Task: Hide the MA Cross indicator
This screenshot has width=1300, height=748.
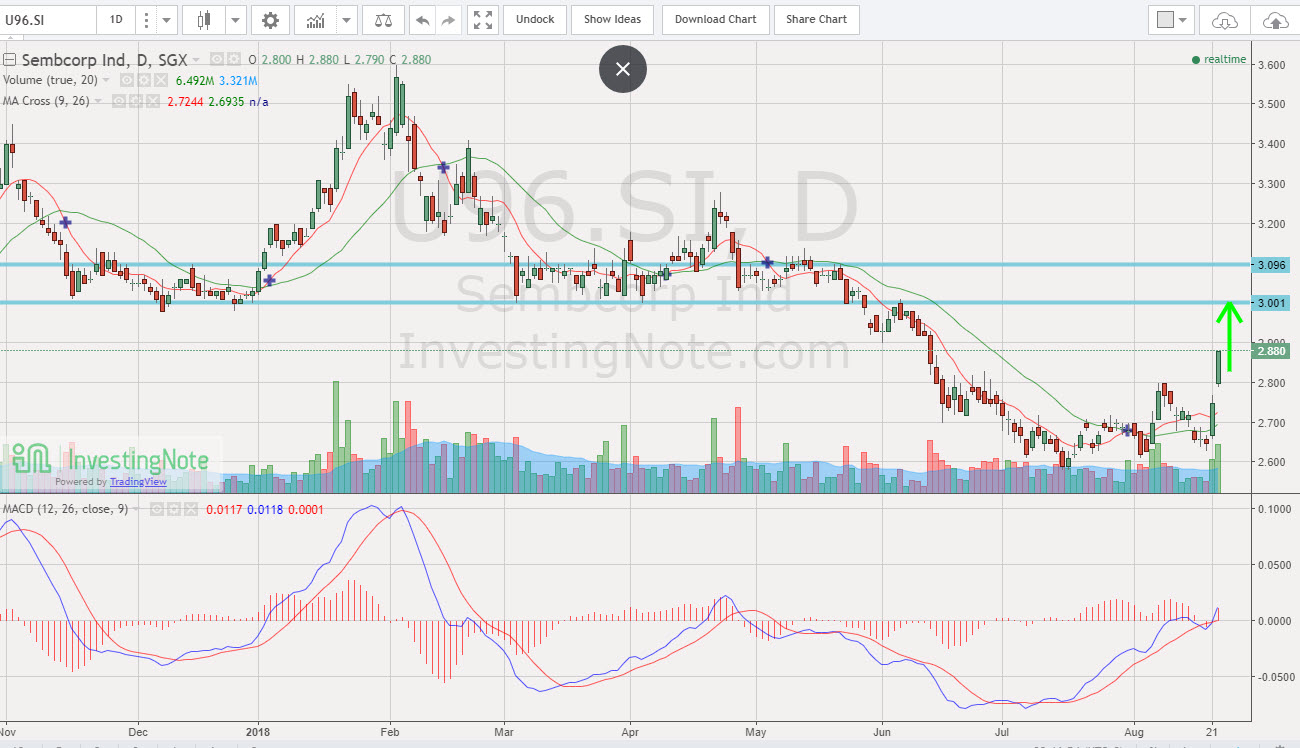Action: pyautogui.click(x=153, y=100)
